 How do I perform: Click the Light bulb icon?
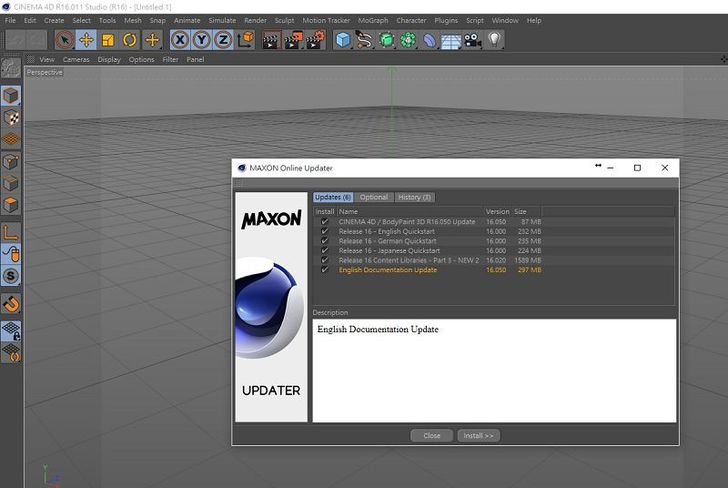point(494,40)
